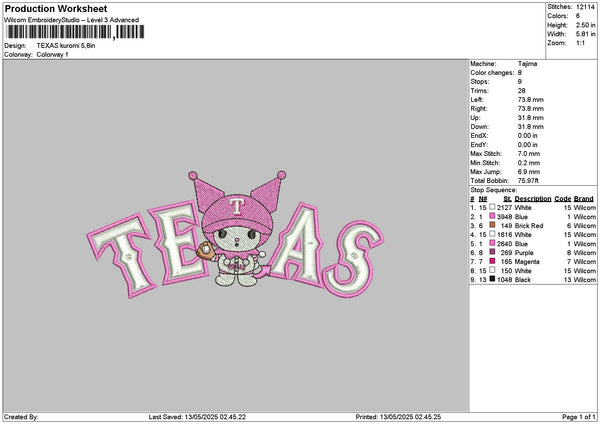Click the Min Stitch value '0.2 mm'
Screen dimensions: 600x424
point(529,163)
